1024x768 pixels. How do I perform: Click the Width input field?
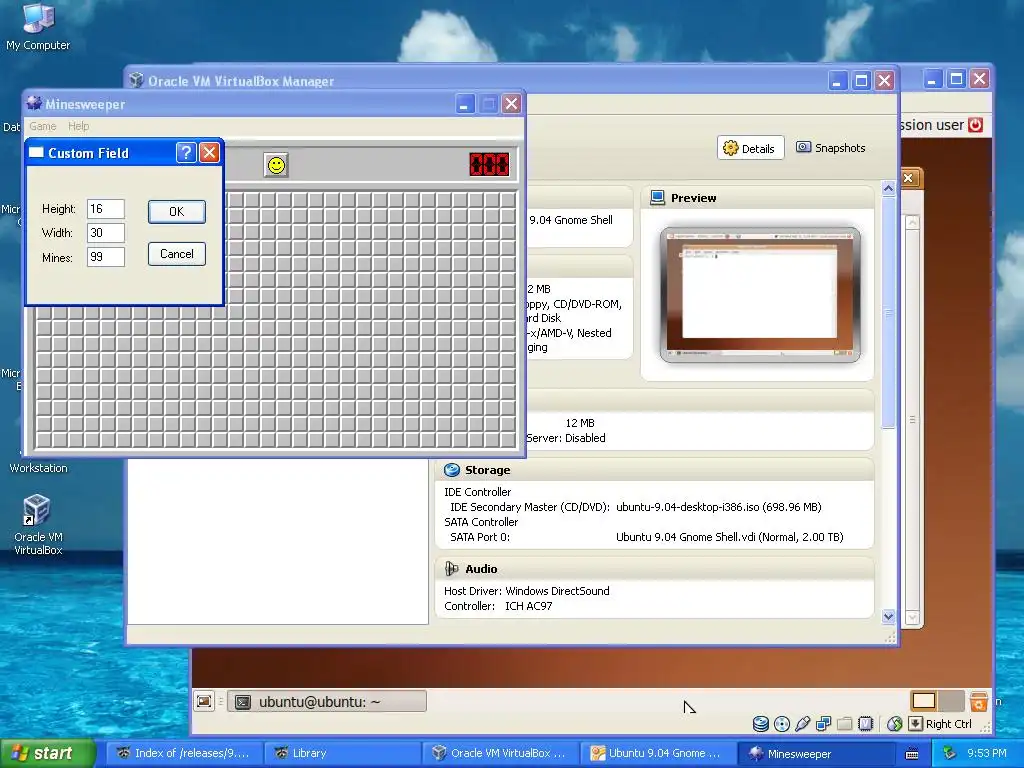(x=106, y=232)
